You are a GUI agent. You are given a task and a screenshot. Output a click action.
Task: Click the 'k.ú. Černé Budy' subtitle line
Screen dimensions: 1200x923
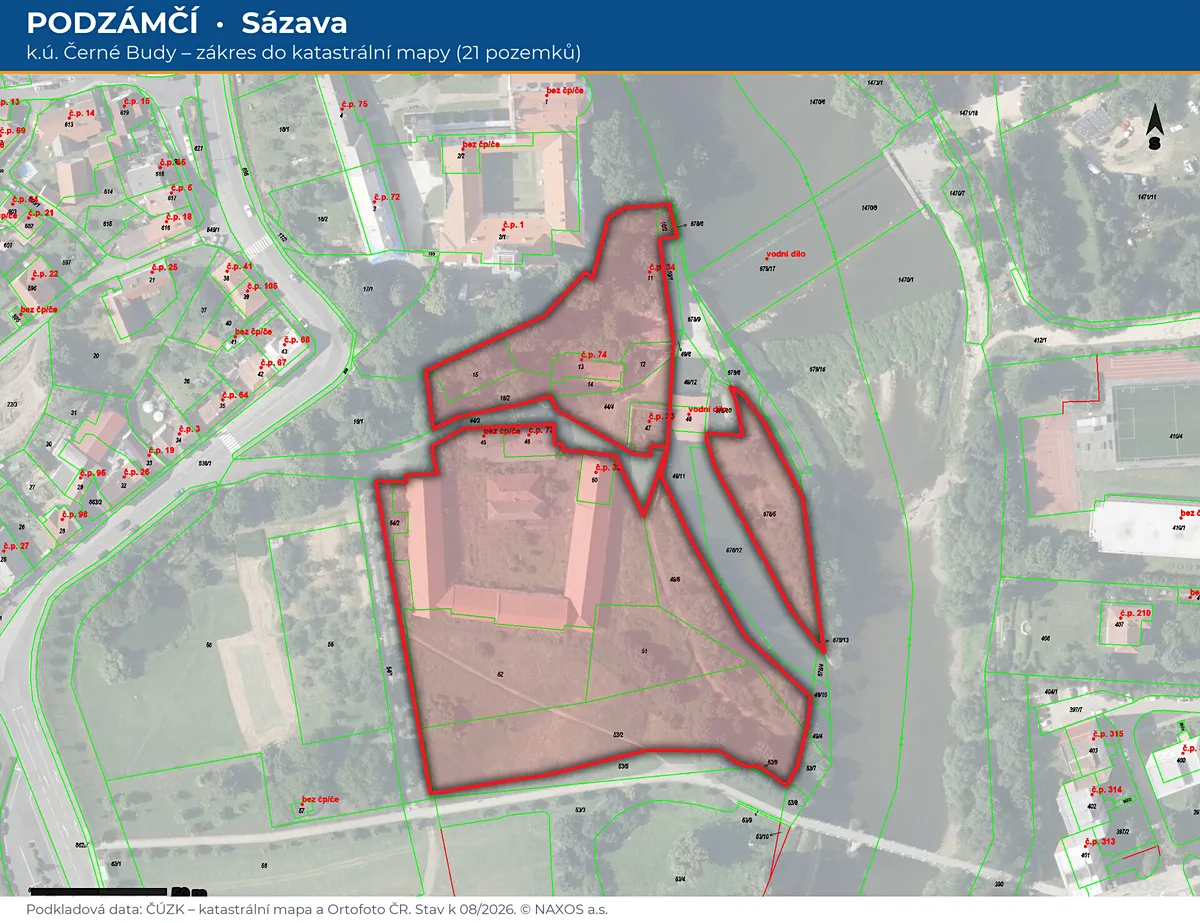point(304,52)
